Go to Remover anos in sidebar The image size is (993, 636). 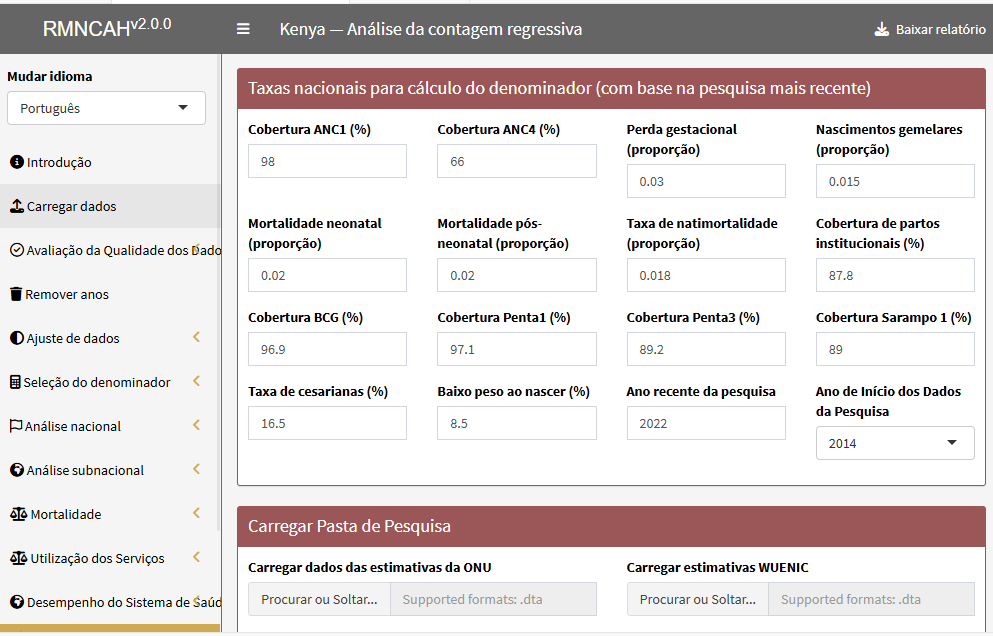pos(110,294)
